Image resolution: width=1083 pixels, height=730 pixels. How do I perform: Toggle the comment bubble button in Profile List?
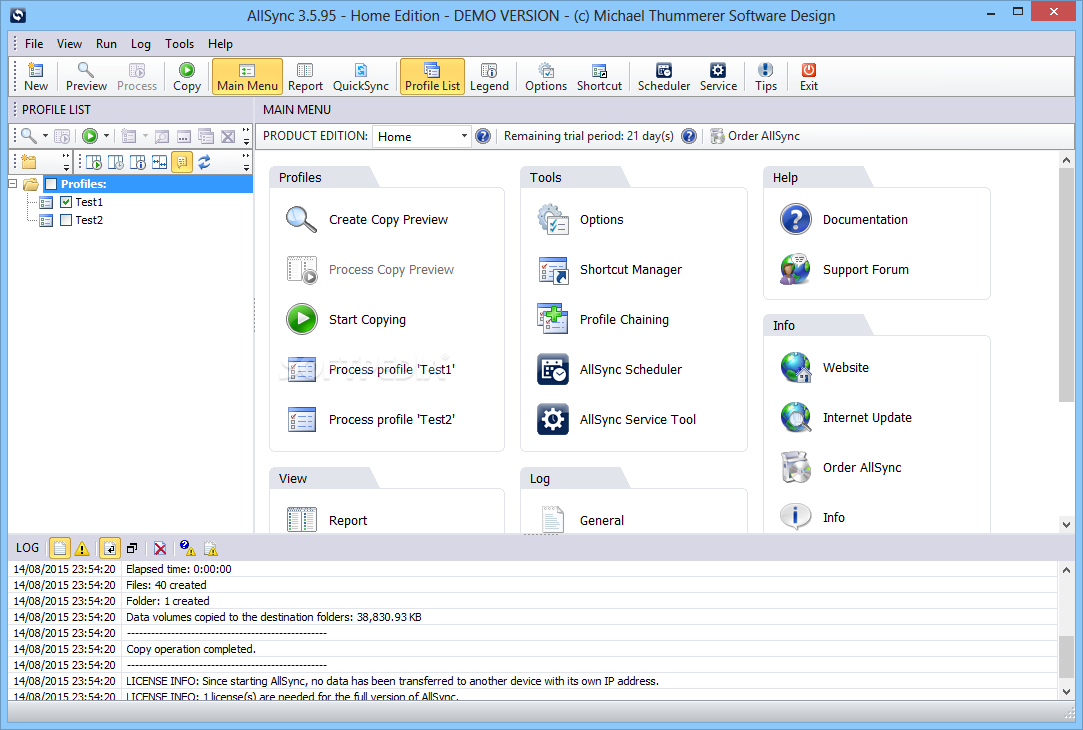pos(182,162)
